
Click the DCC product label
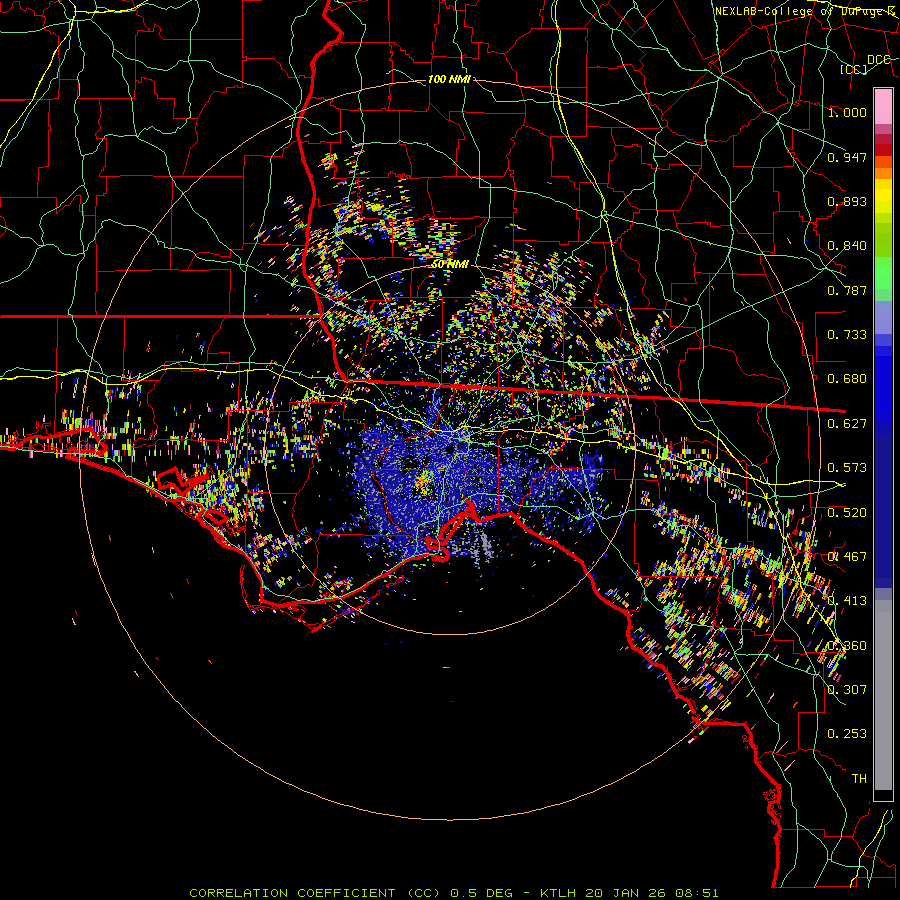879,60
